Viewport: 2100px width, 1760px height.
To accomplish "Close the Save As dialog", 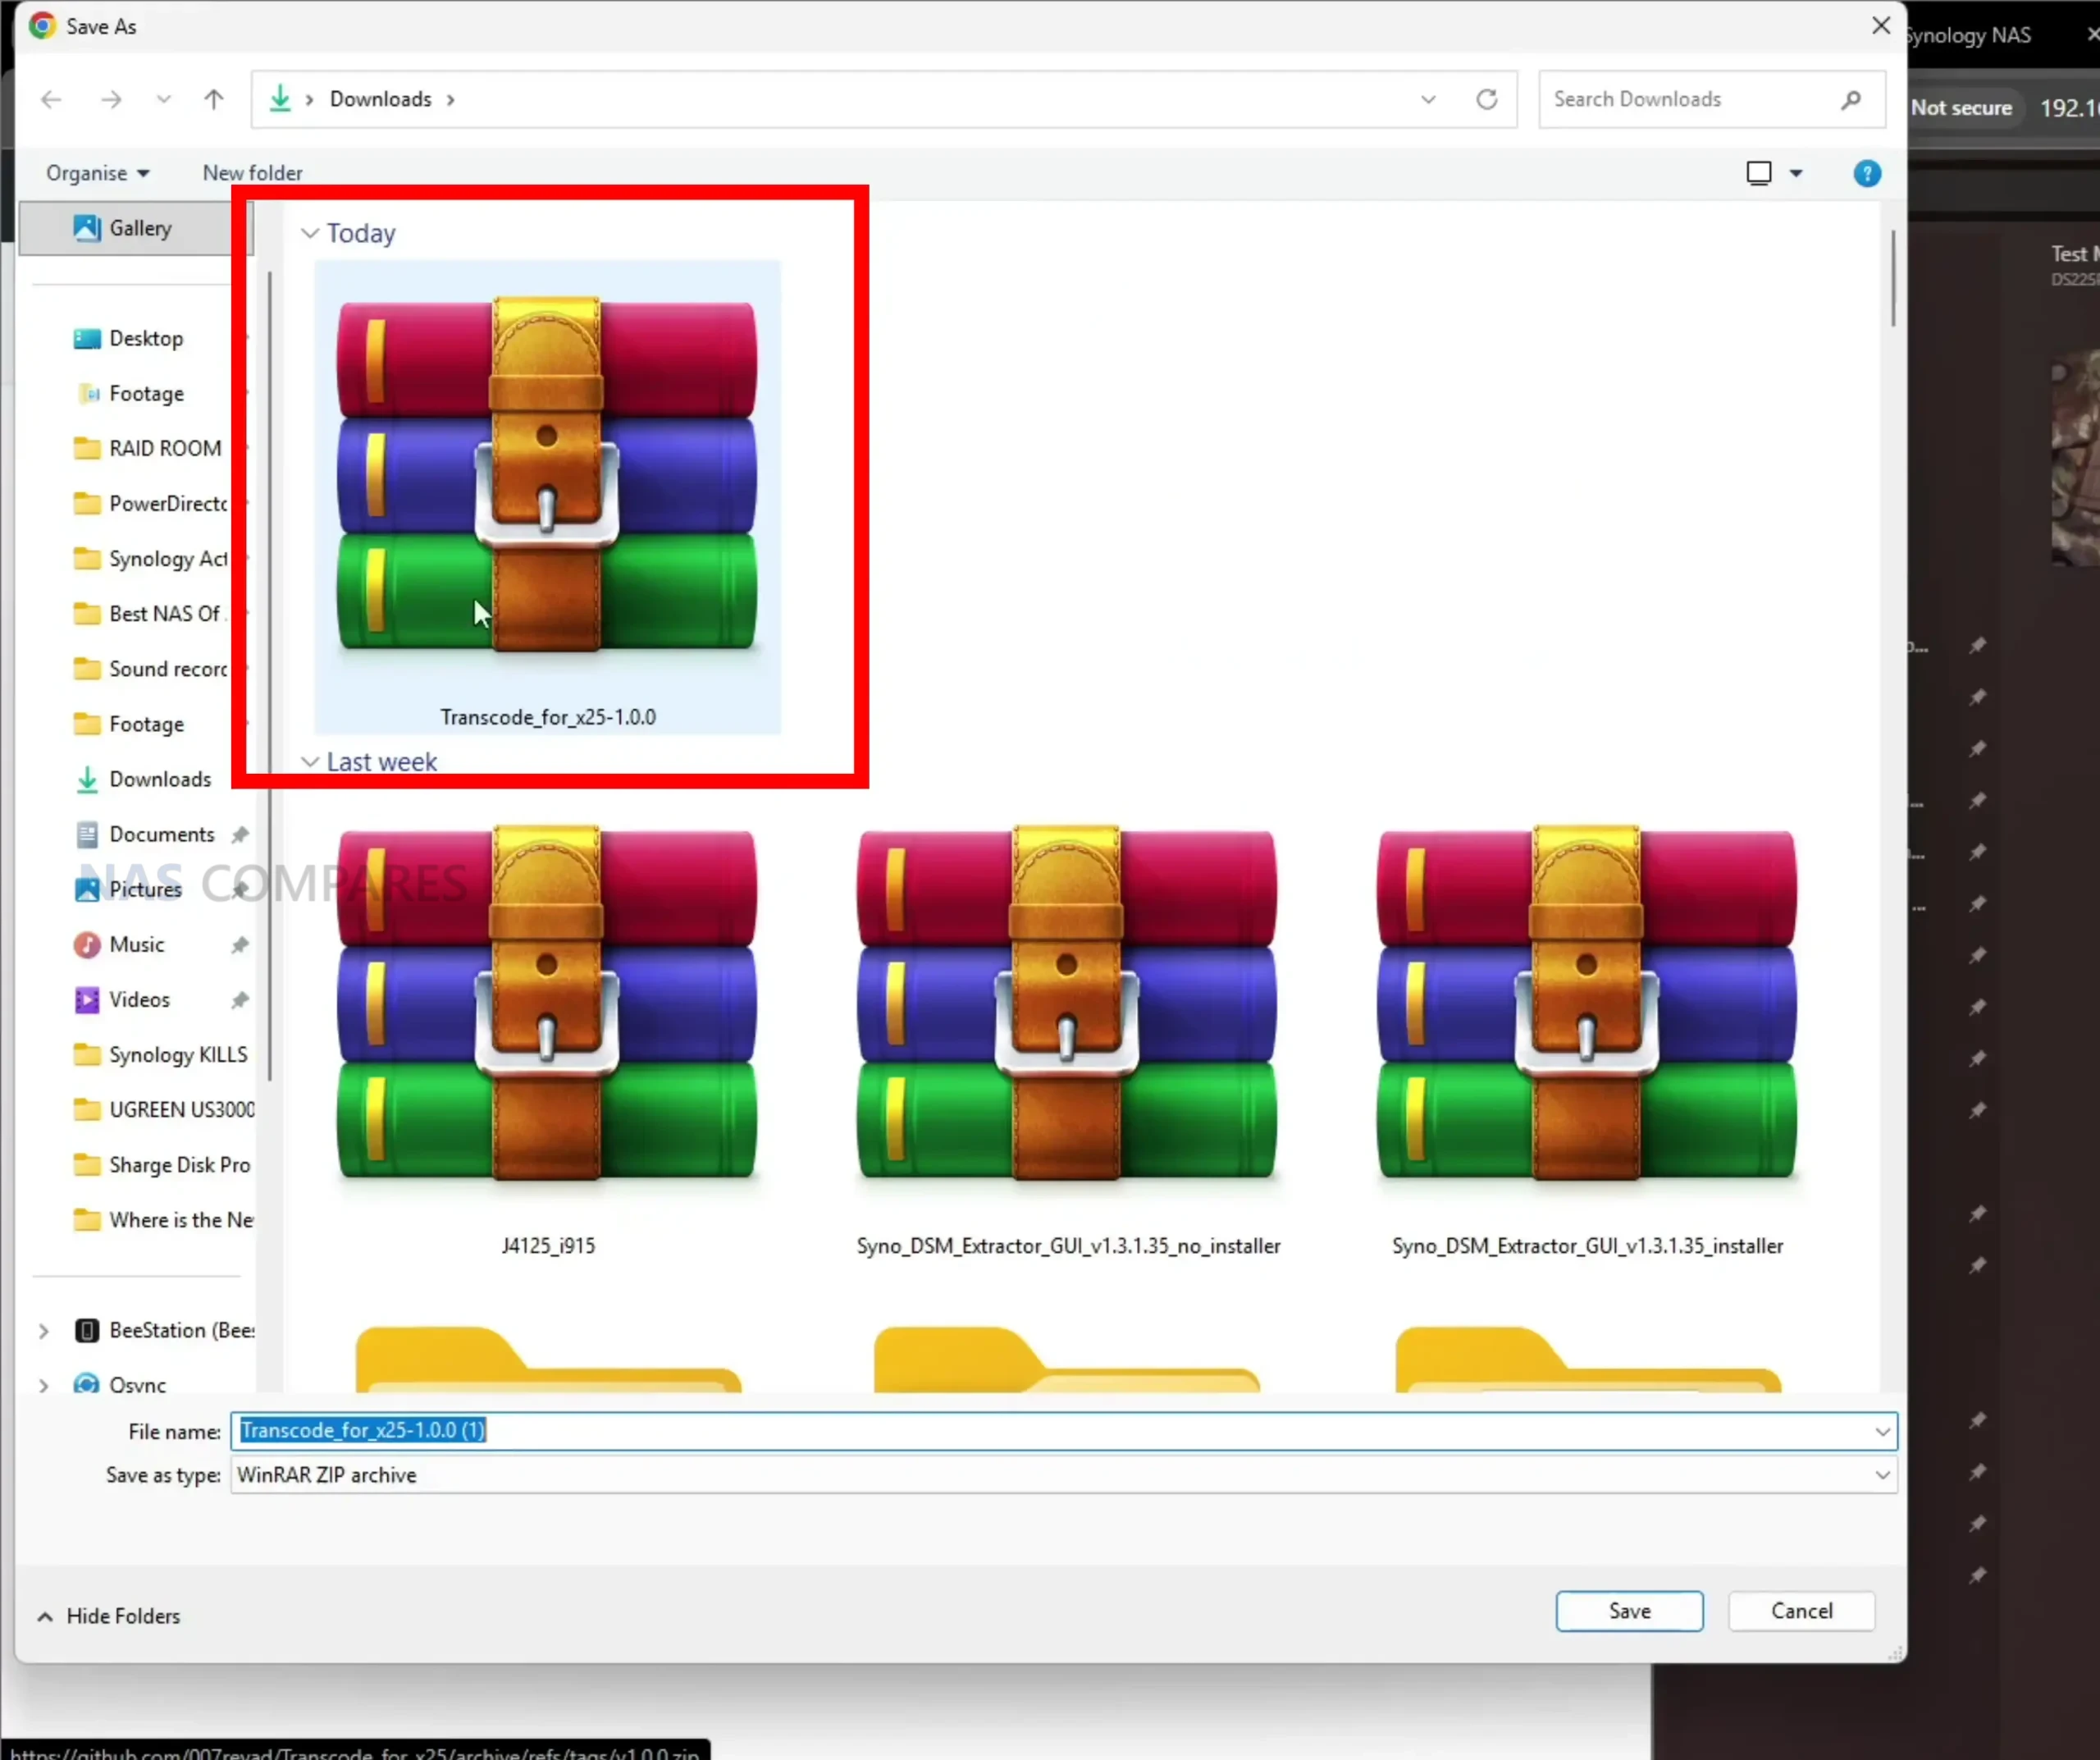I will click(1881, 26).
